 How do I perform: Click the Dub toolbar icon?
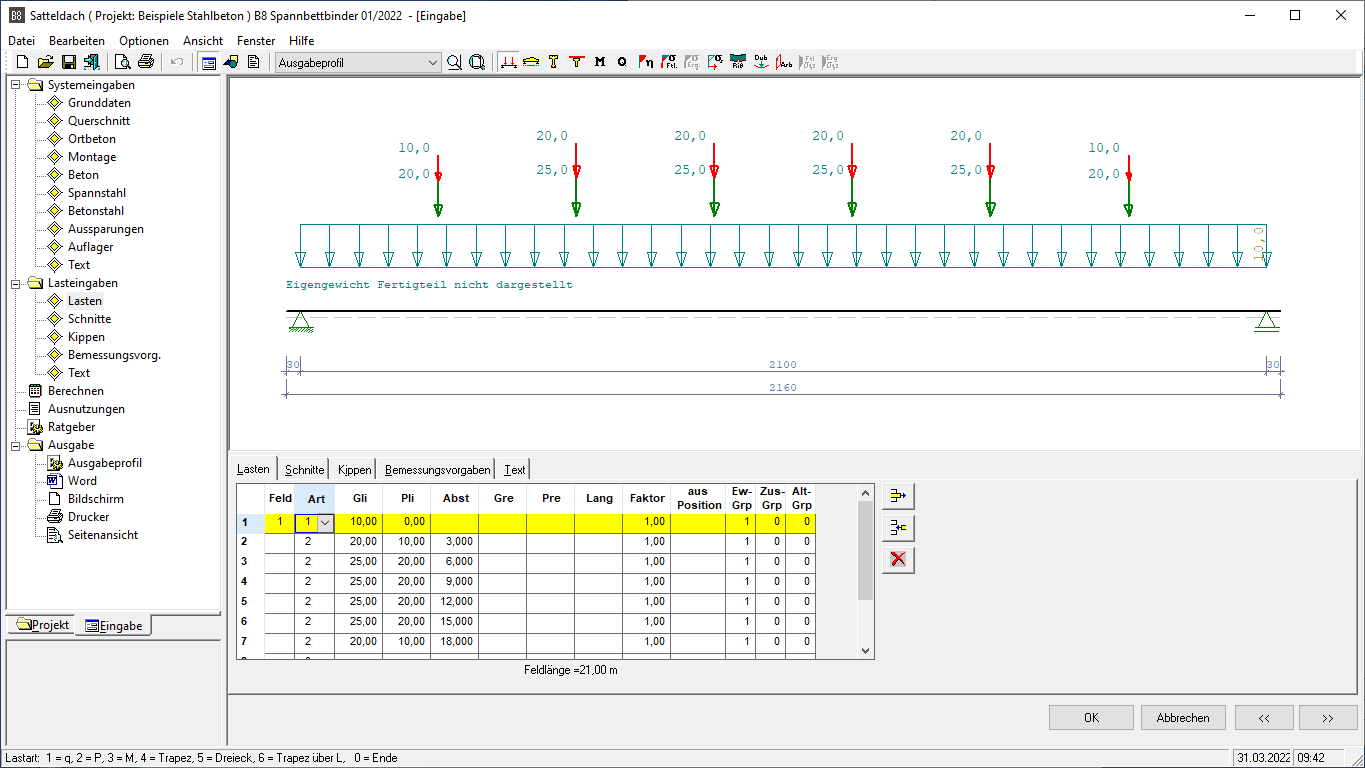coord(761,62)
